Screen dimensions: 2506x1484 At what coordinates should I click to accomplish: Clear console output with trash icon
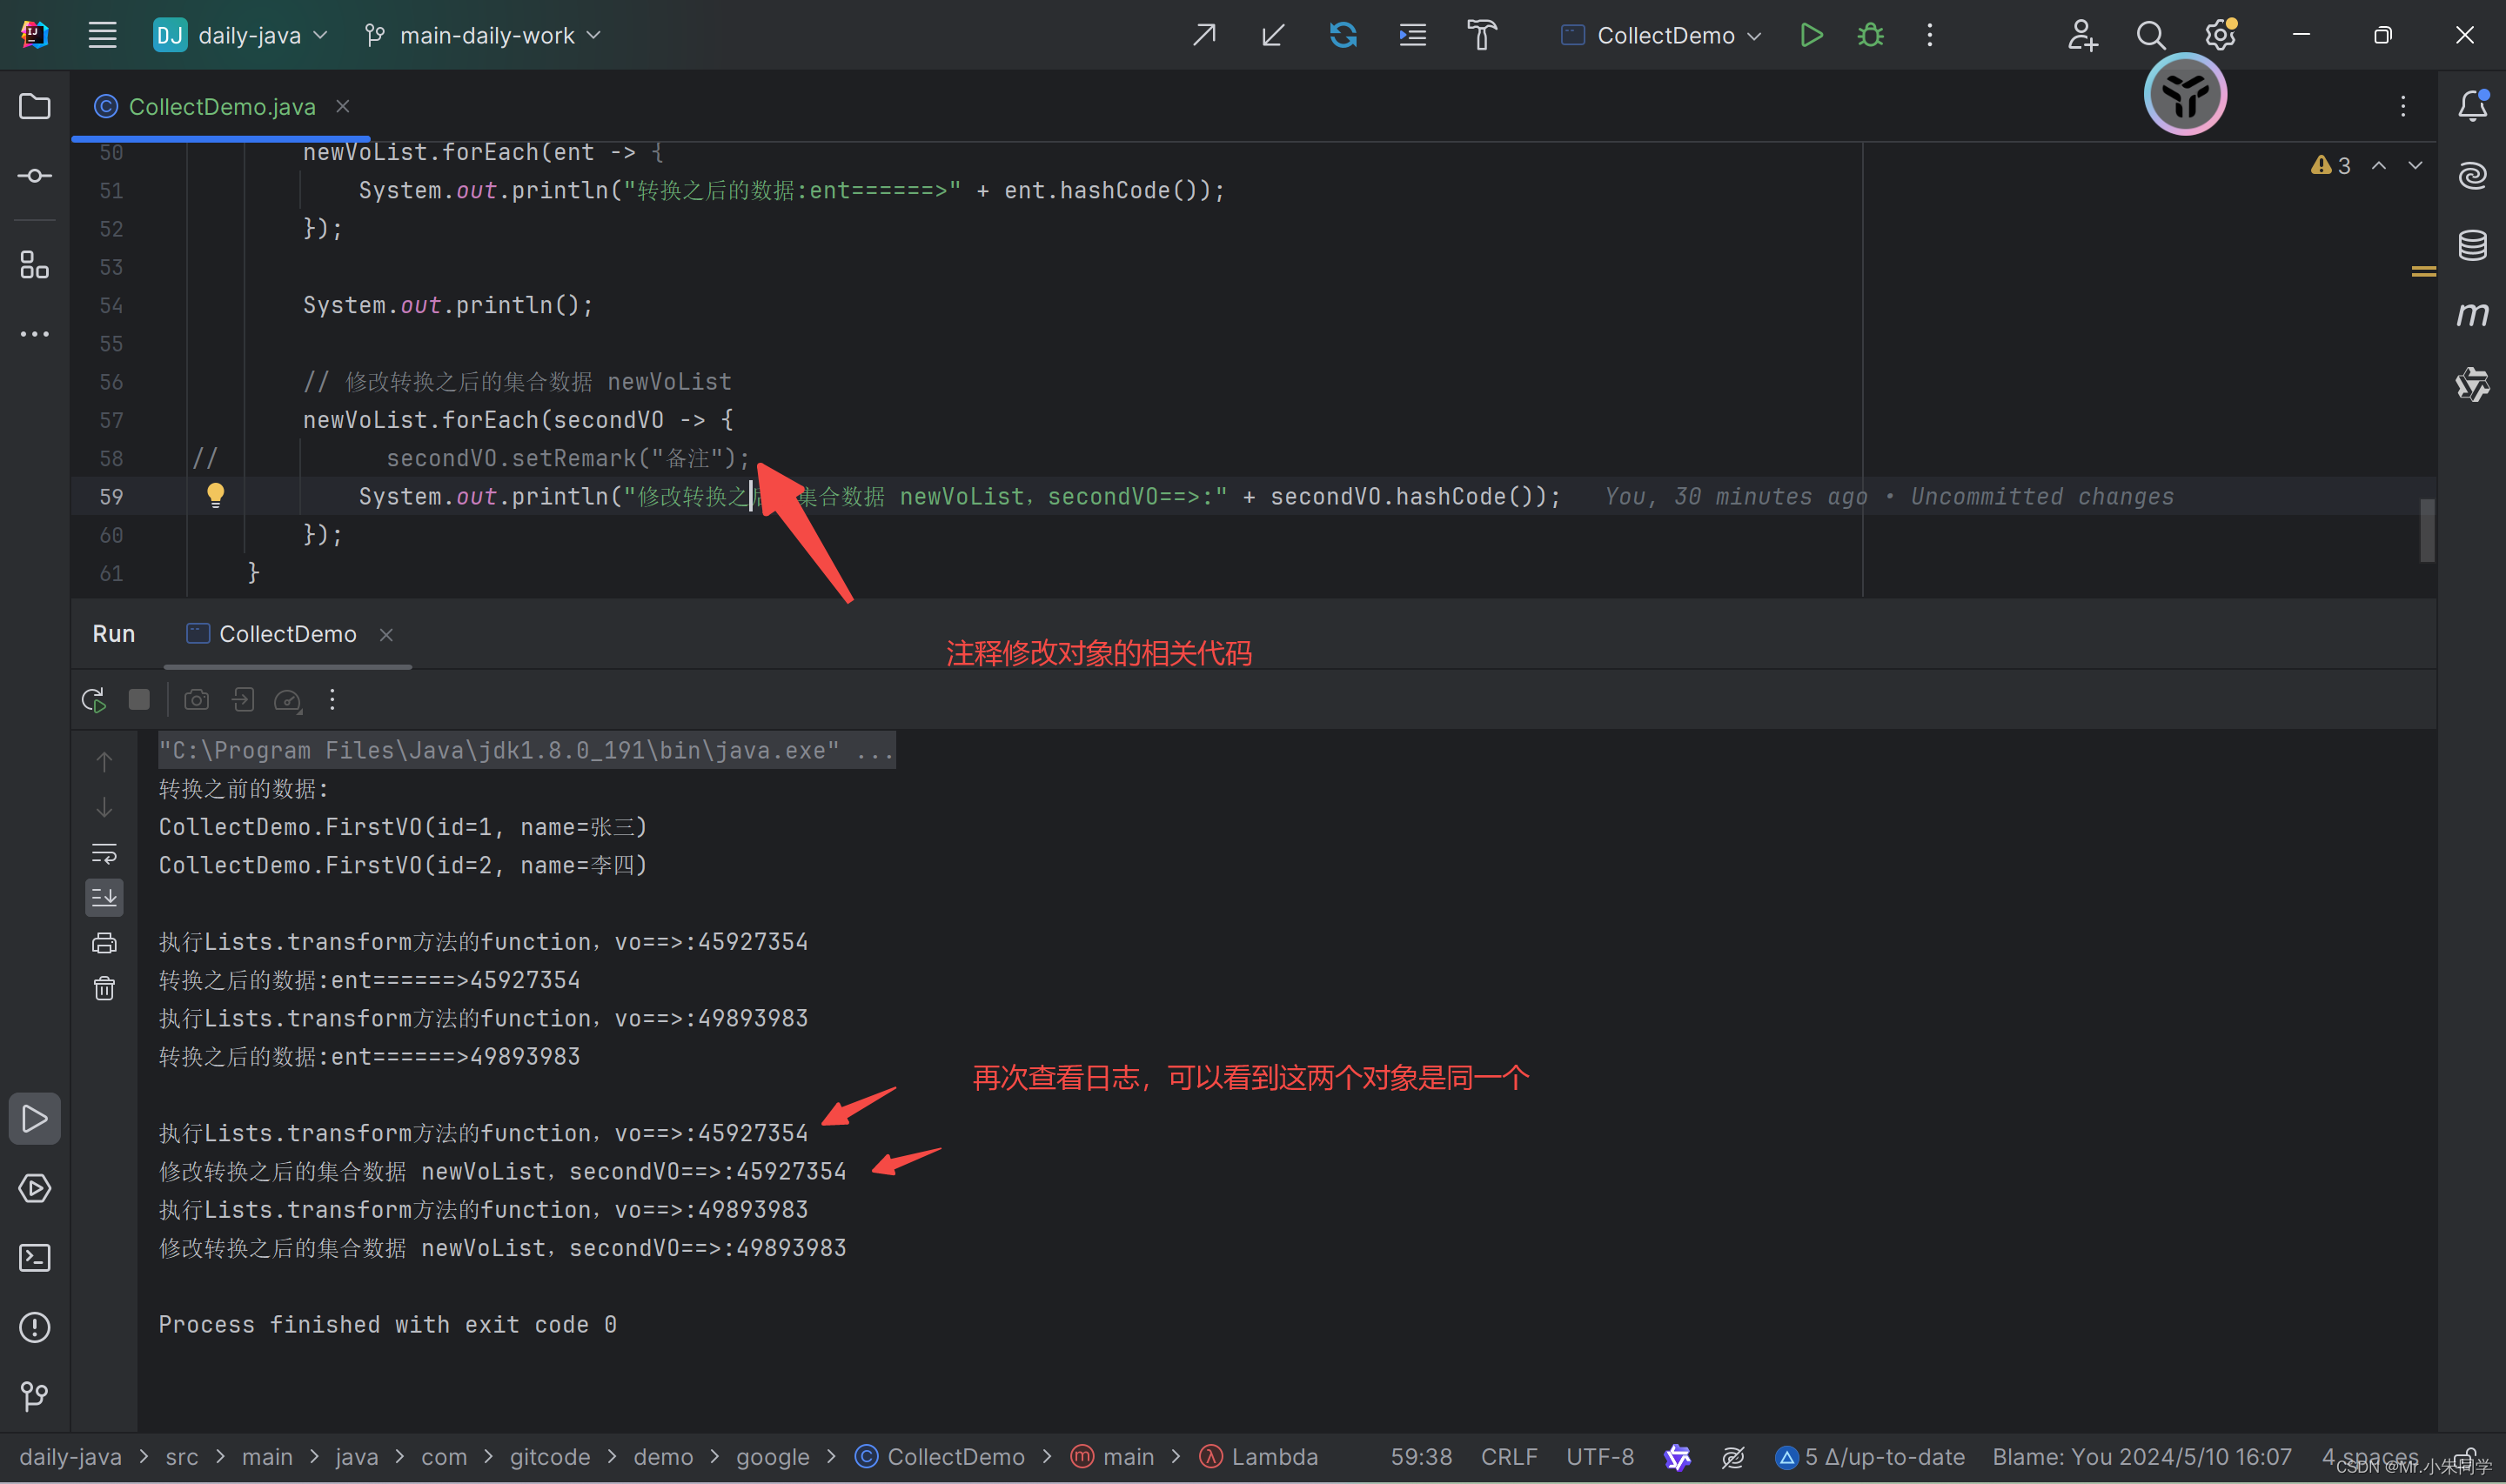pyautogui.click(x=104, y=989)
